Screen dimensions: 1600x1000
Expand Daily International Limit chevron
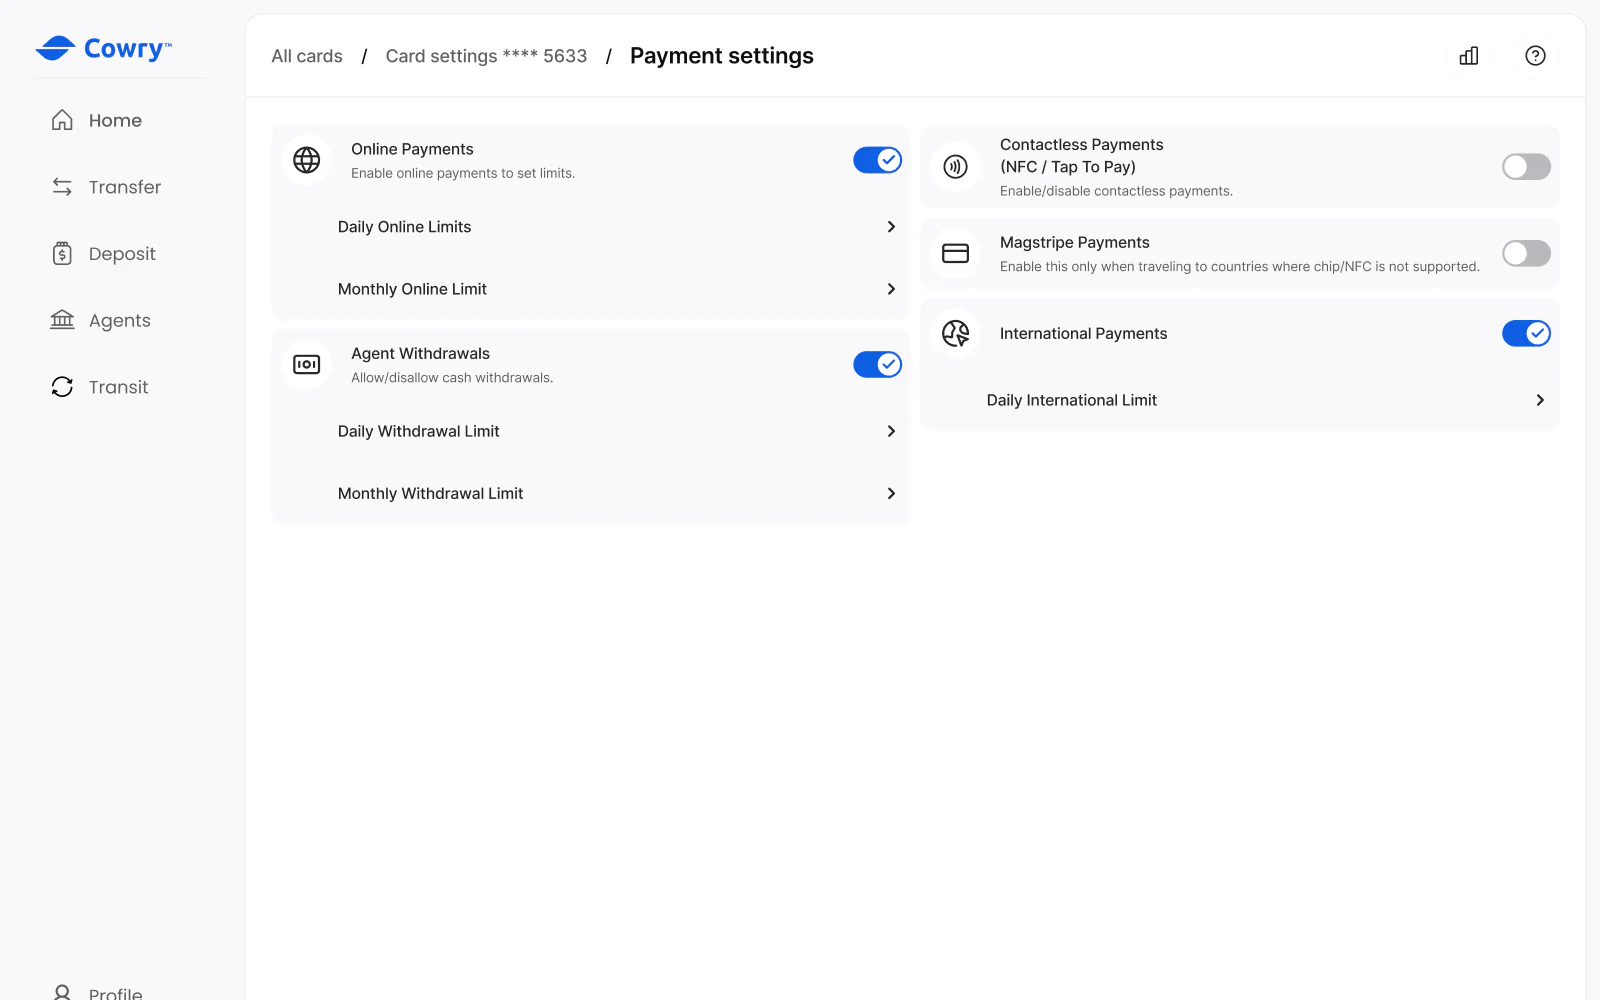pos(1540,400)
